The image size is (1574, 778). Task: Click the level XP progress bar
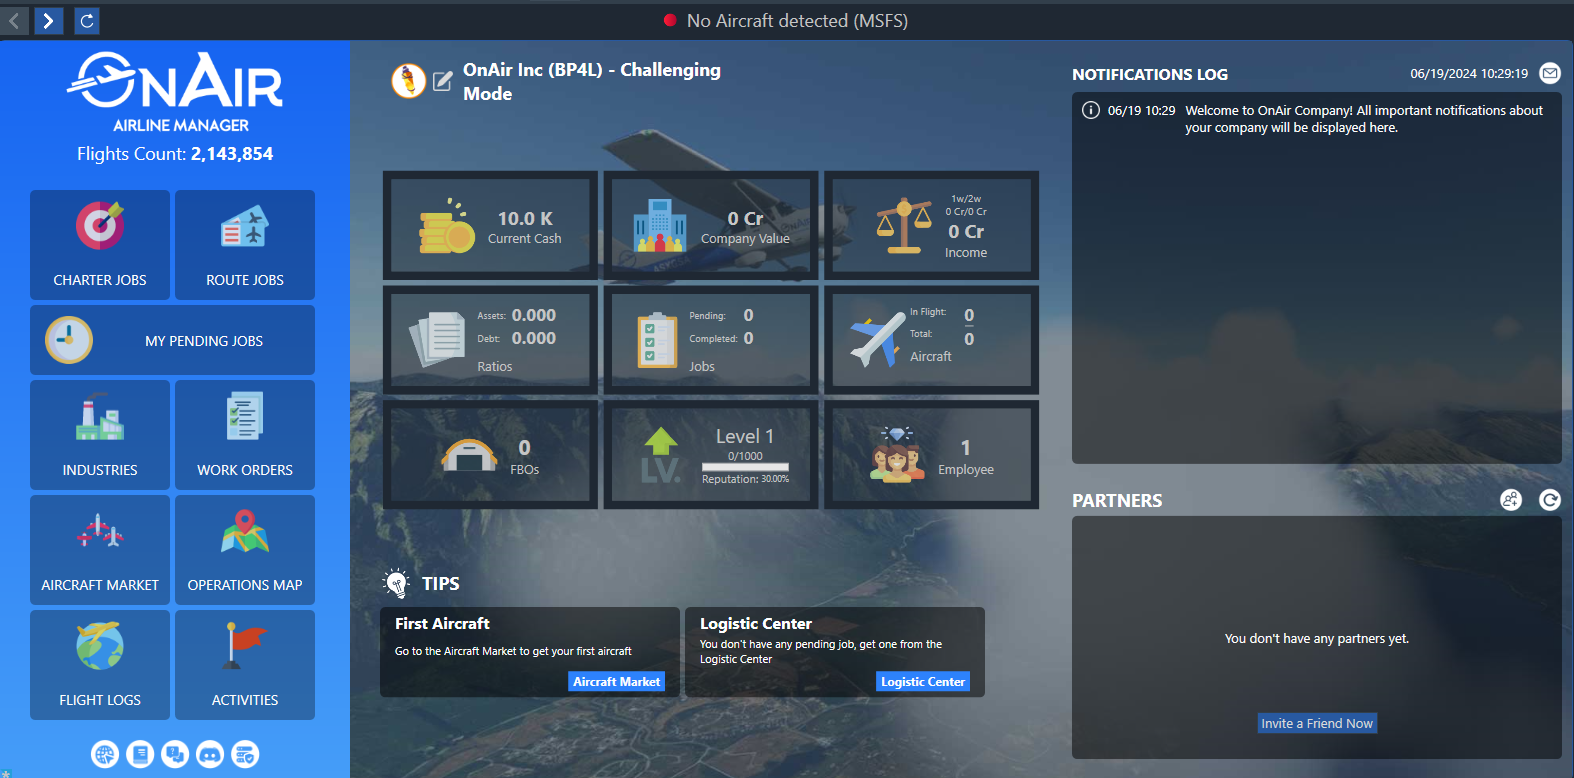point(745,467)
